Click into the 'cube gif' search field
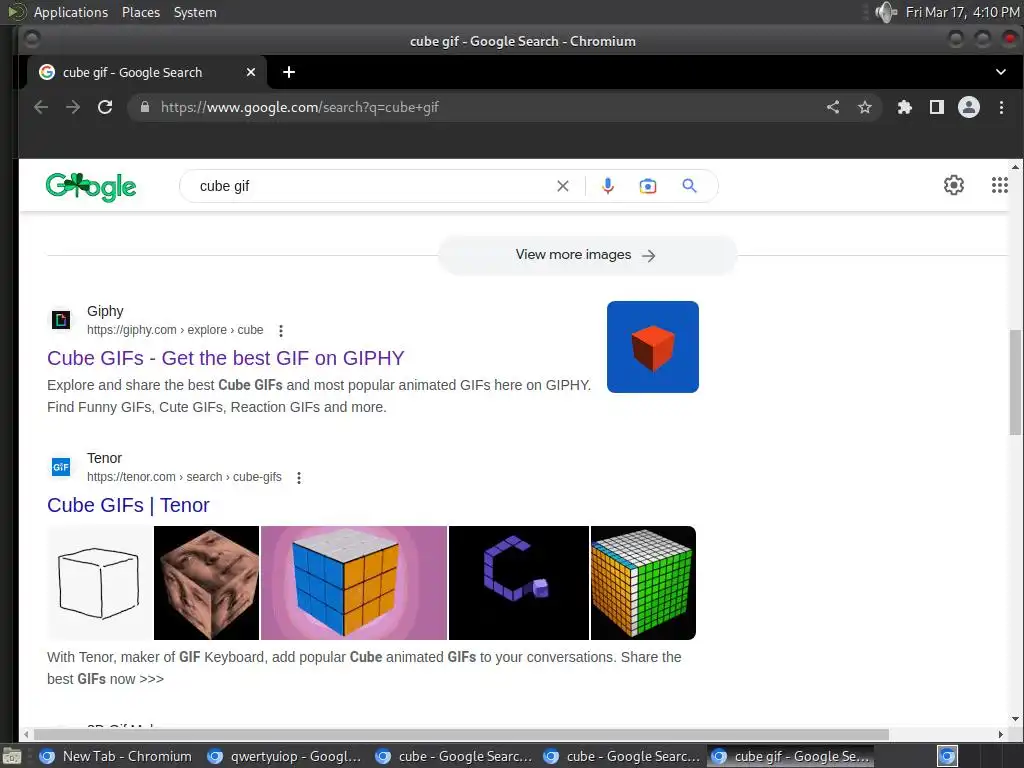The width and height of the screenshot is (1024, 768). (372, 186)
